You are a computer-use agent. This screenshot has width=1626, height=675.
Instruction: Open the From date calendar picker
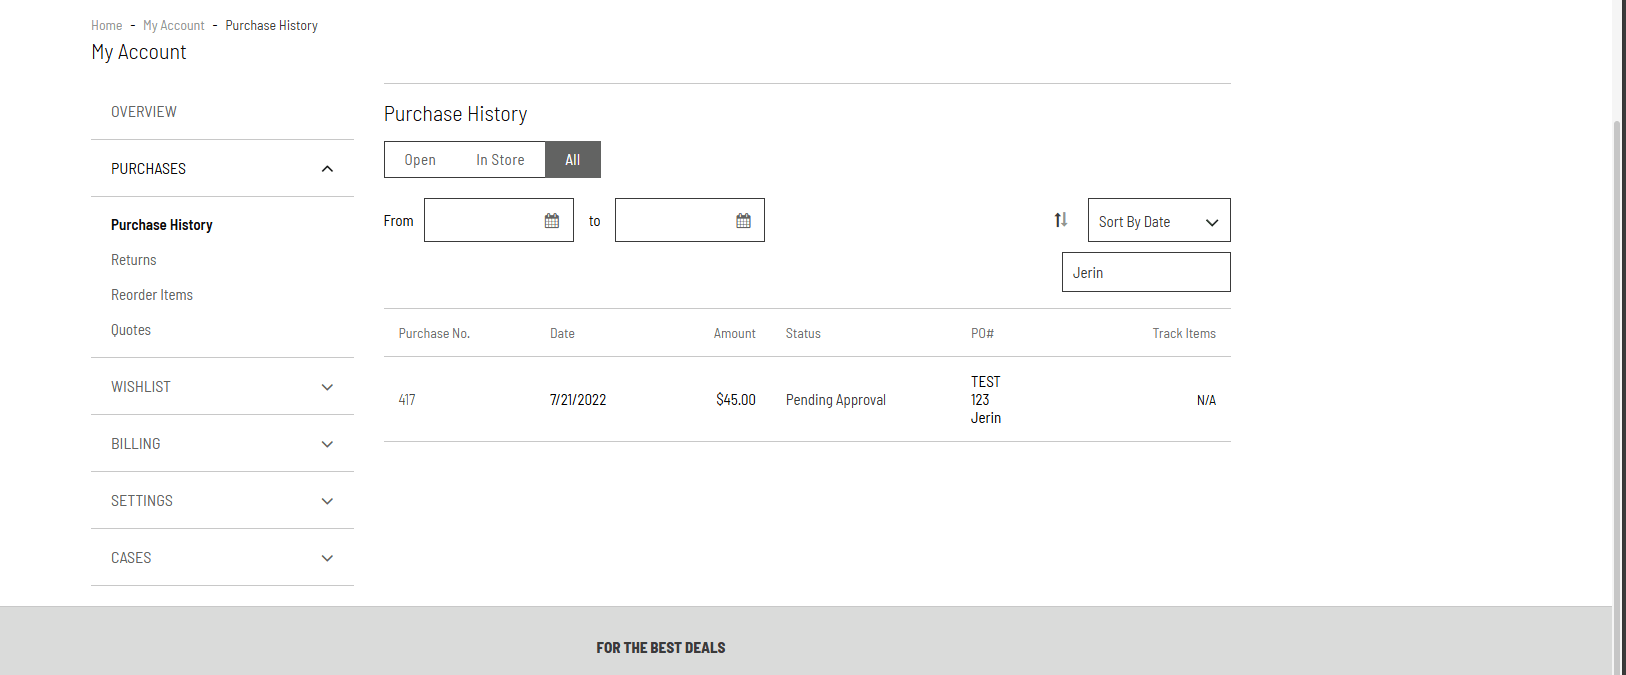click(x=551, y=221)
